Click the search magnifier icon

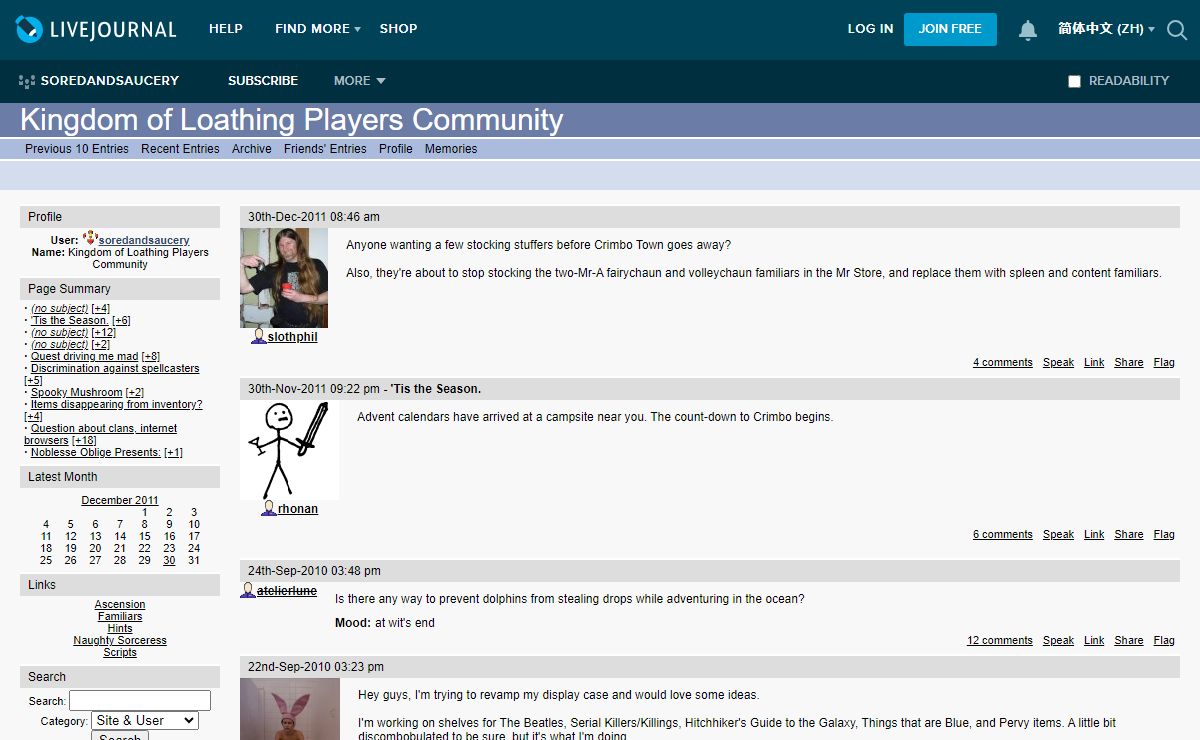[1177, 30]
